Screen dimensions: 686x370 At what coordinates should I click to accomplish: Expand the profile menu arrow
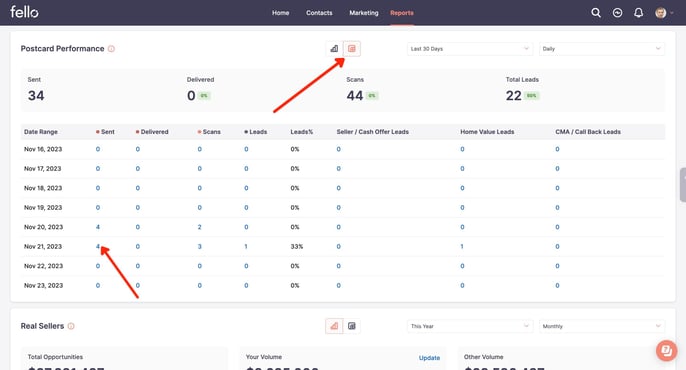pyautogui.click(x=672, y=13)
